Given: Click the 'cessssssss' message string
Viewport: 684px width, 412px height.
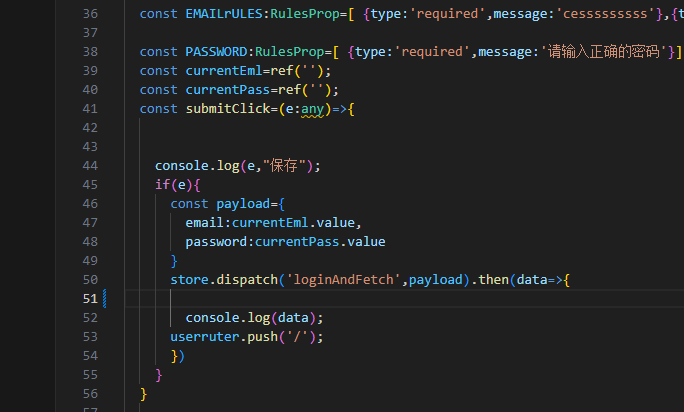Looking at the screenshot, I should coord(605,14).
